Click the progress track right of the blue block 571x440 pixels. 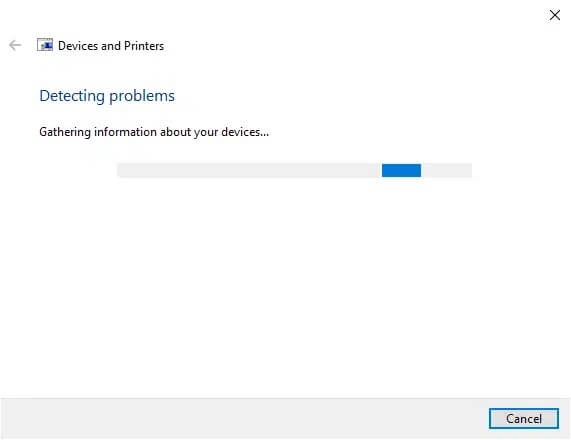click(x=446, y=170)
